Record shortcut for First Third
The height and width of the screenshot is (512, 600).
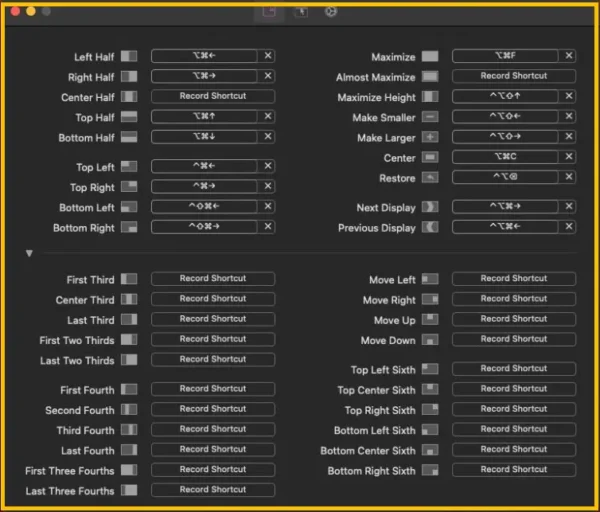(x=213, y=279)
